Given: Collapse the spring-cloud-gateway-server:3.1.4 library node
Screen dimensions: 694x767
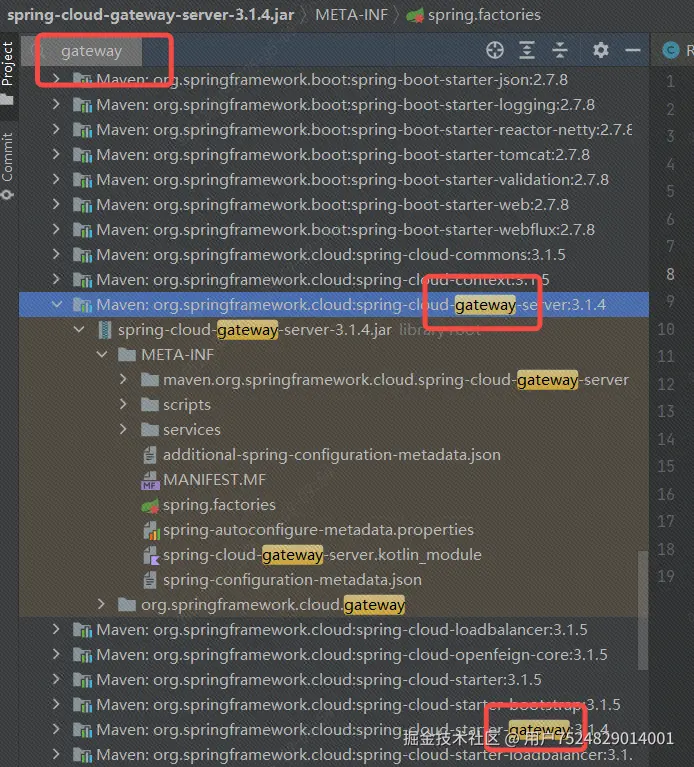Looking at the screenshot, I should [57, 304].
